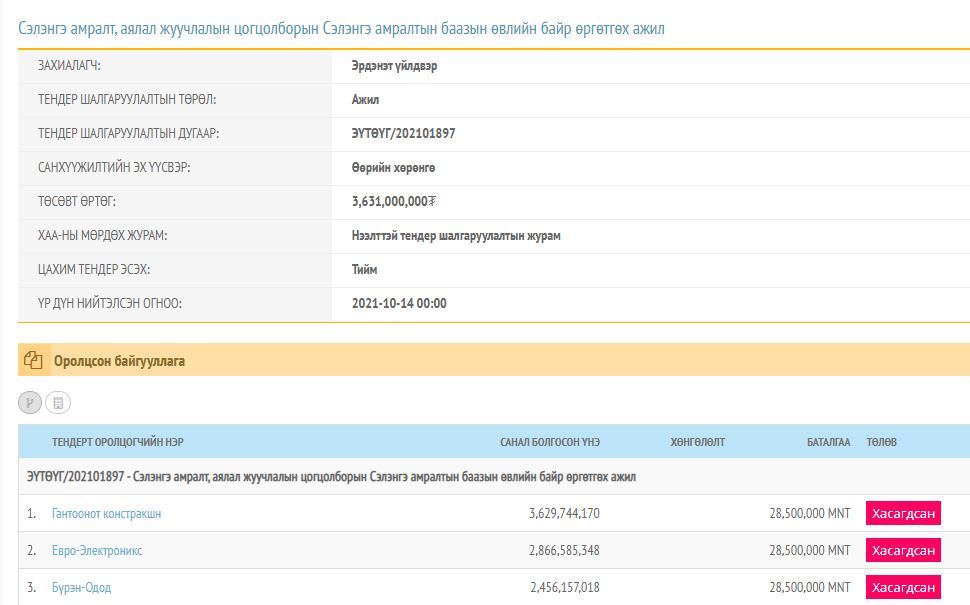Click the bid price 2,866,585,348

(x=563, y=550)
